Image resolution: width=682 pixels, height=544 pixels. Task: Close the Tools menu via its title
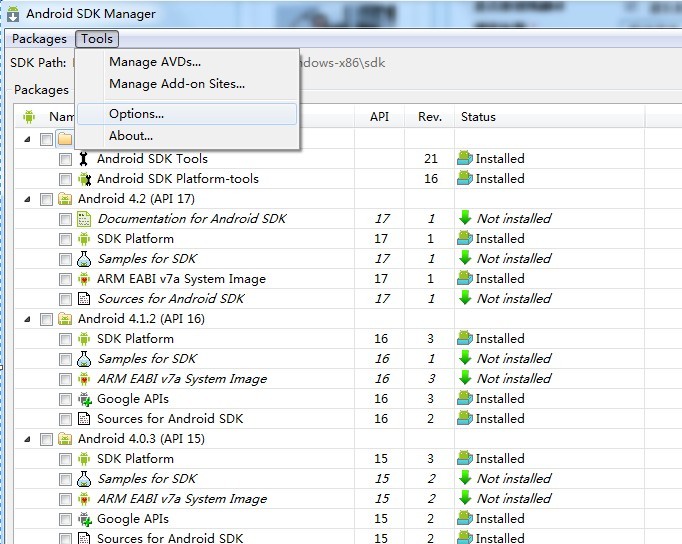[x=97, y=39]
